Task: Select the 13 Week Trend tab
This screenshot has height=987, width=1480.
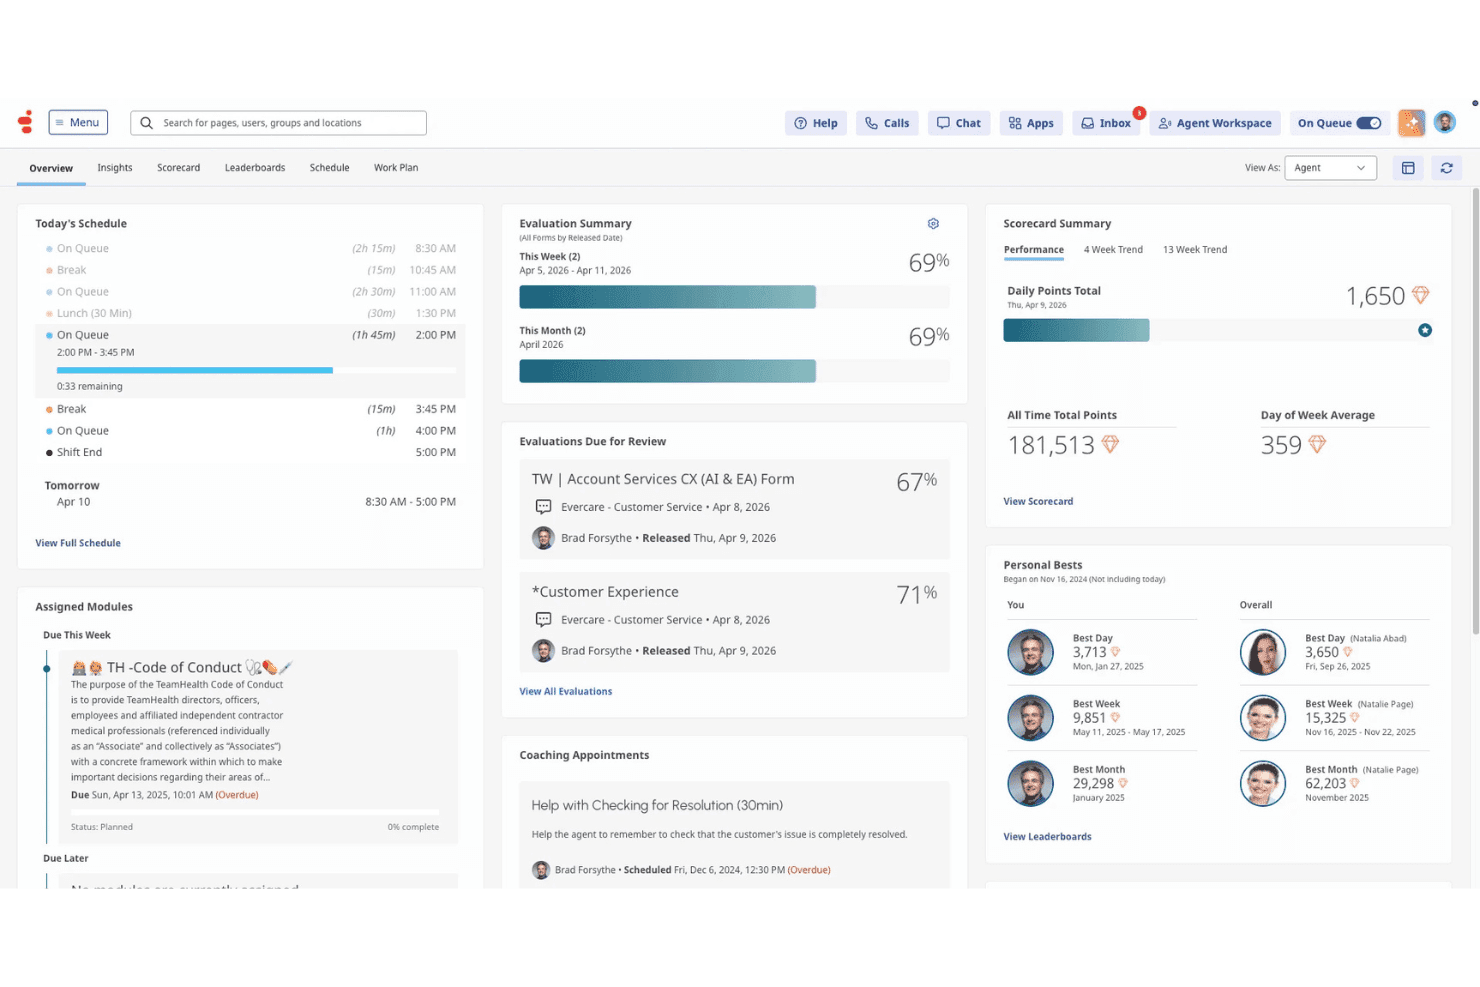Action: click(x=1195, y=250)
